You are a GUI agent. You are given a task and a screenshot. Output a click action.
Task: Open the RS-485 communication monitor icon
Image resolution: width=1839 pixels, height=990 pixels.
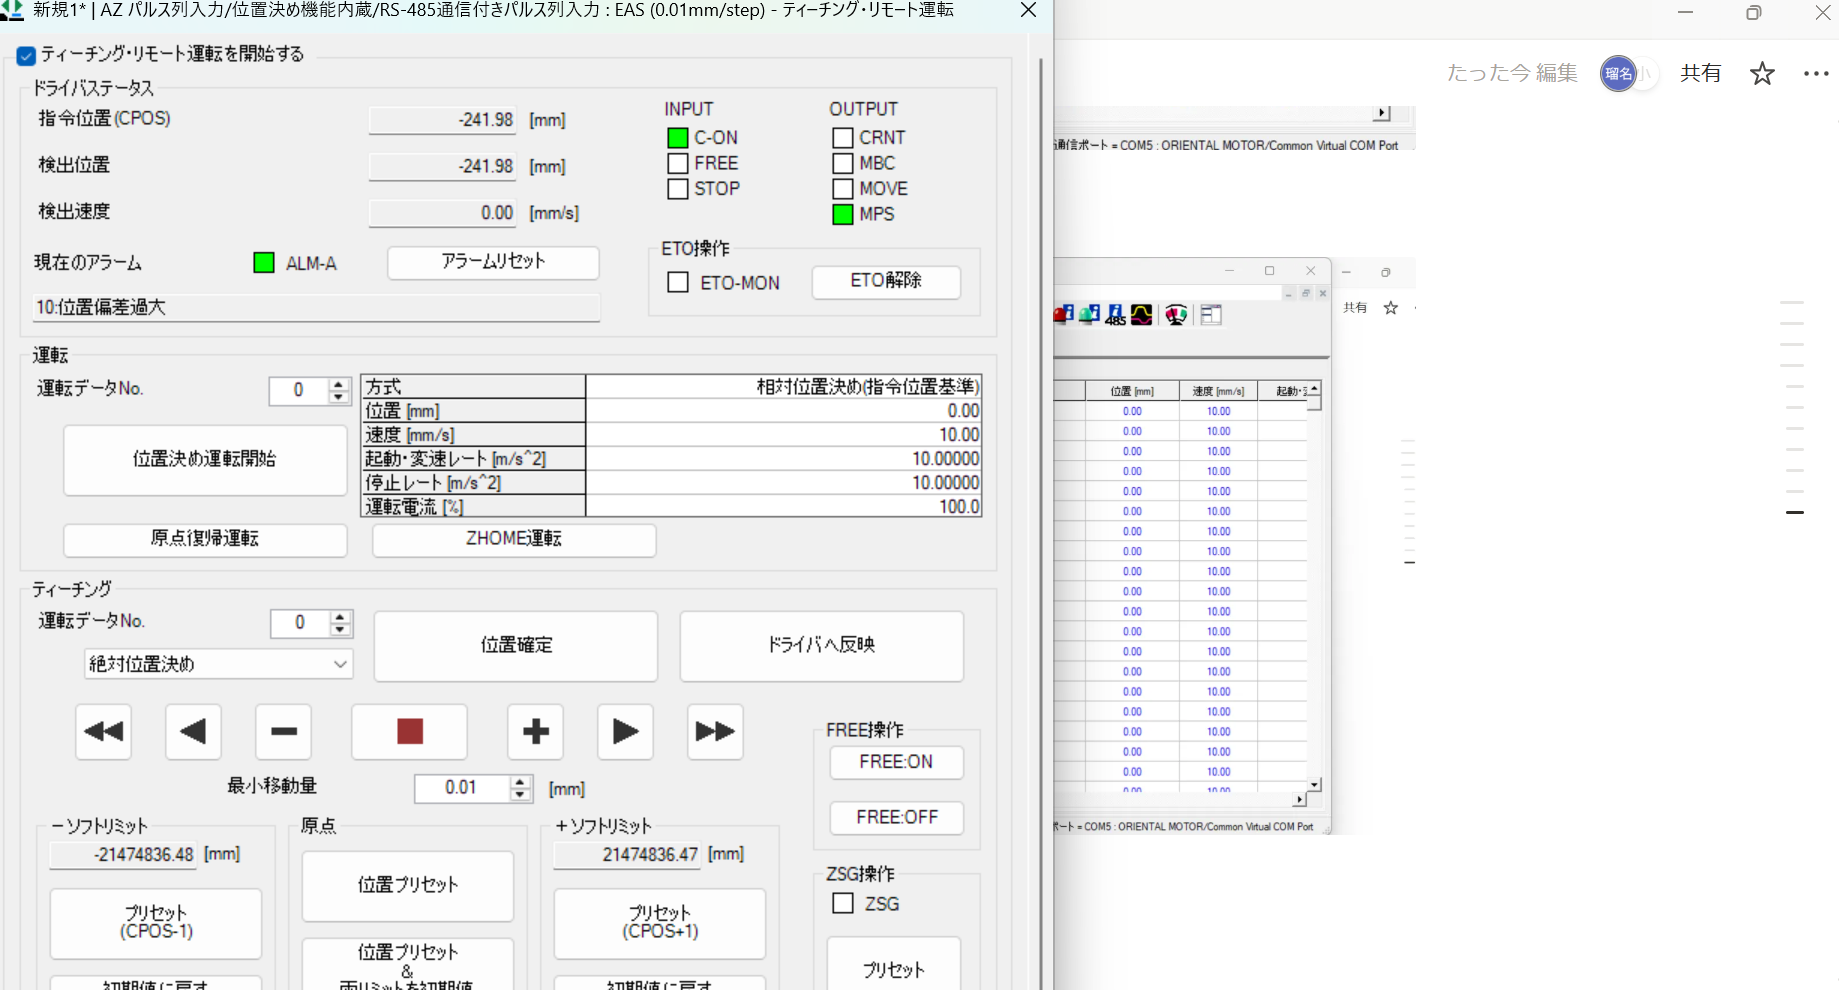[1115, 315]
